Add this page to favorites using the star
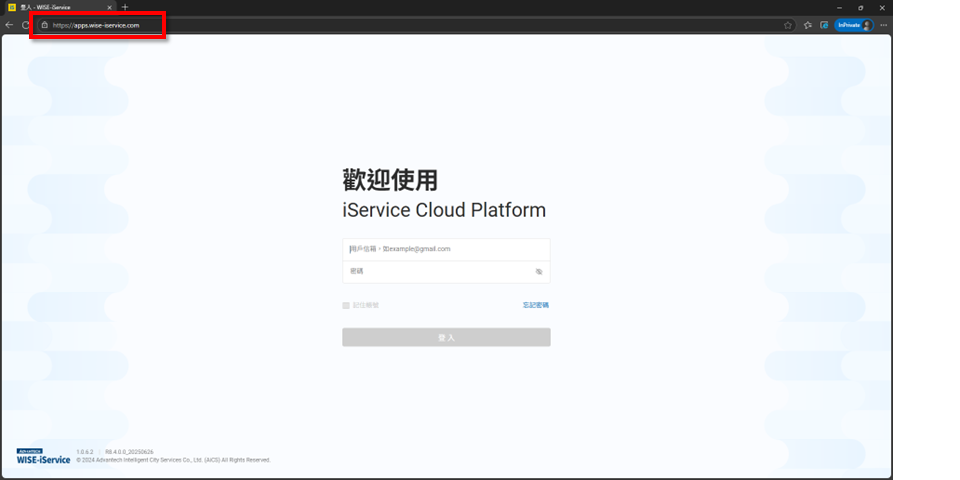The height and width of the screenshot is (480, 960). (788, 25)
